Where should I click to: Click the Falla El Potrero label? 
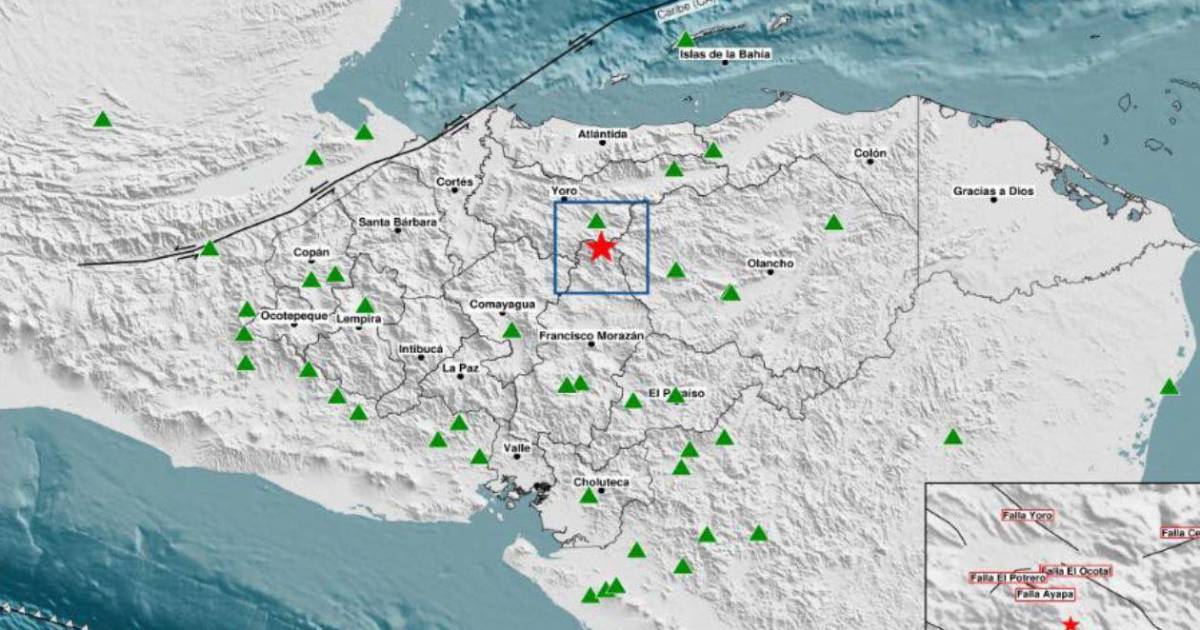tap(1007, 578)
